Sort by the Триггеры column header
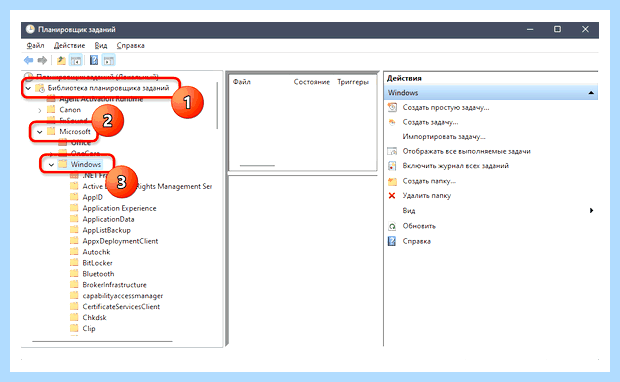Screen dimensions: 620x382 [353, 82]
